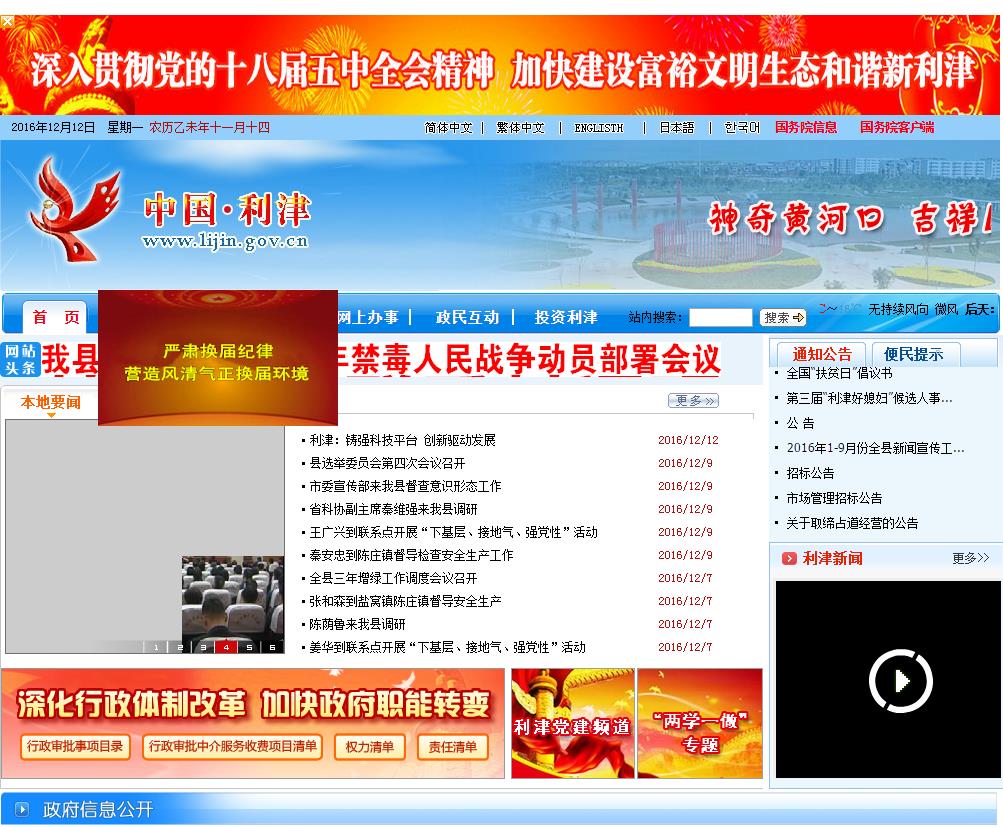Switch language to 日本語
The width and height of the screenshot is (1003, 827).
click(x=677, y=128)
